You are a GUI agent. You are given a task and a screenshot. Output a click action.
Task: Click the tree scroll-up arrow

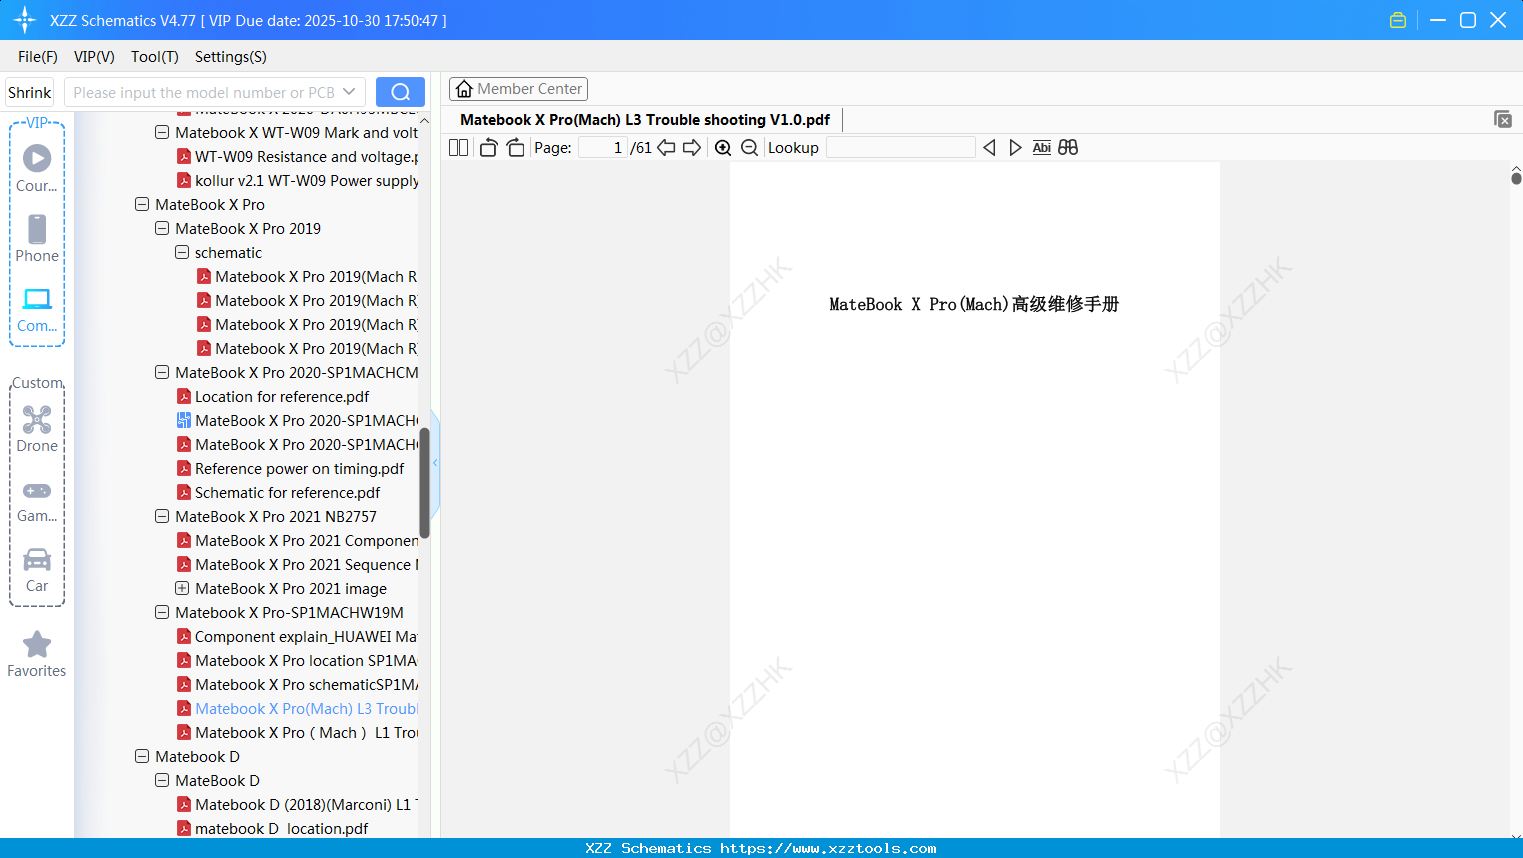pyautogui.click(x=424, y=121)
